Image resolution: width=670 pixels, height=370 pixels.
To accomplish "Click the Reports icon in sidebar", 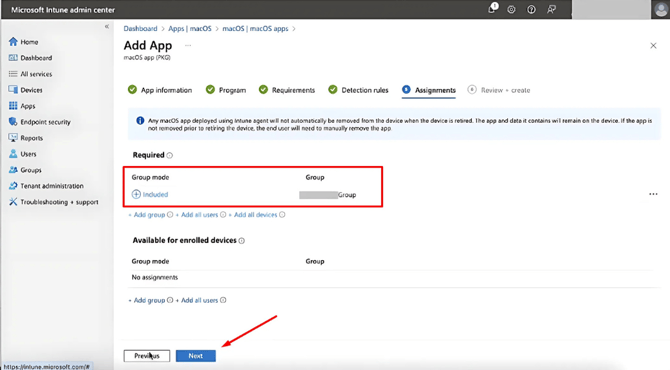I will click(13, 138).
